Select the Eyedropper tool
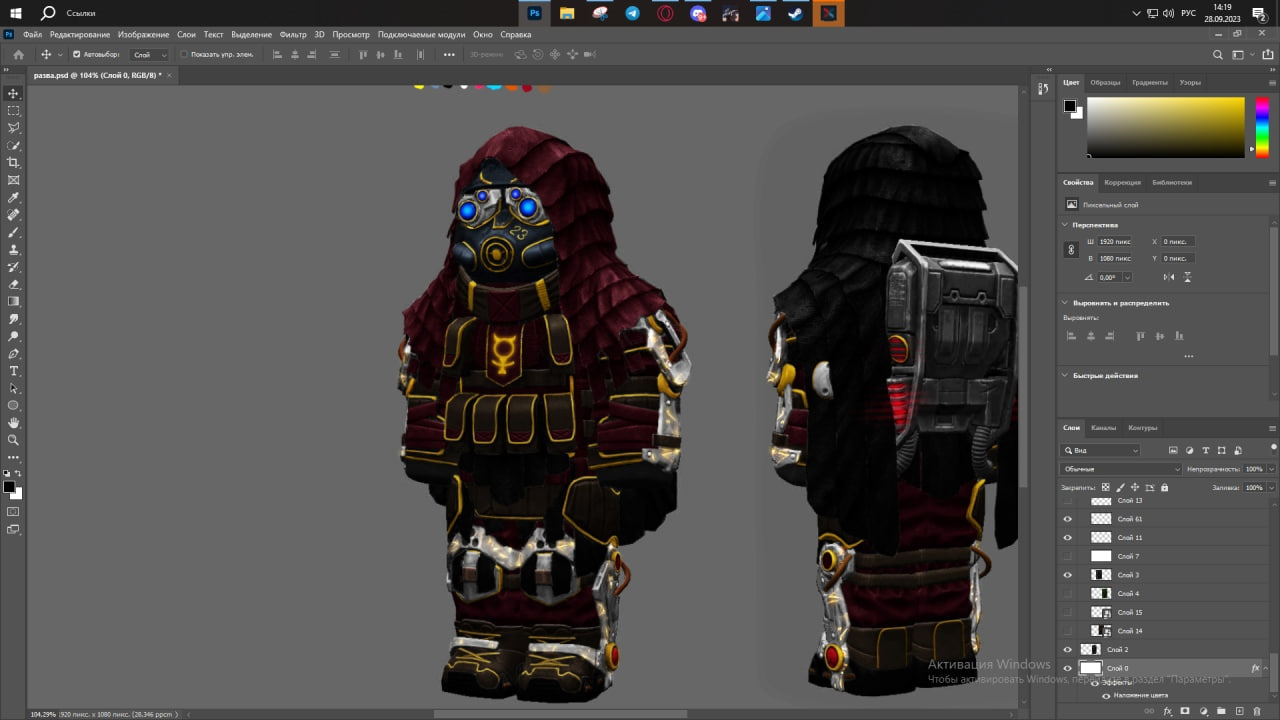1280x720 pixels. (x=13, y=198)
